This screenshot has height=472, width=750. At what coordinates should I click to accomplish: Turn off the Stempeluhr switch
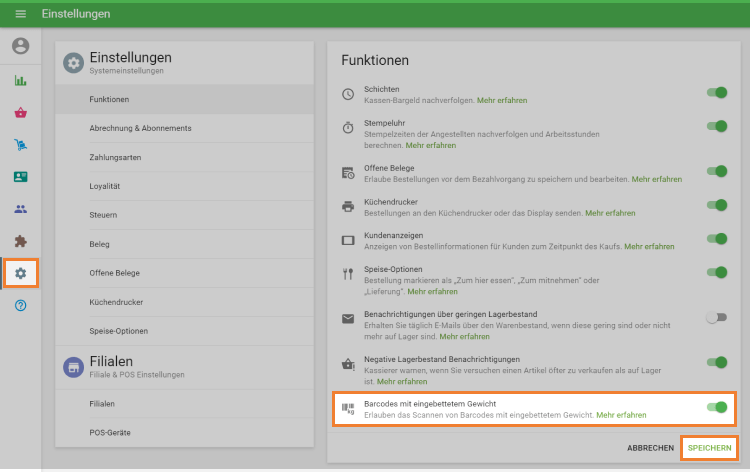[716, 126]
